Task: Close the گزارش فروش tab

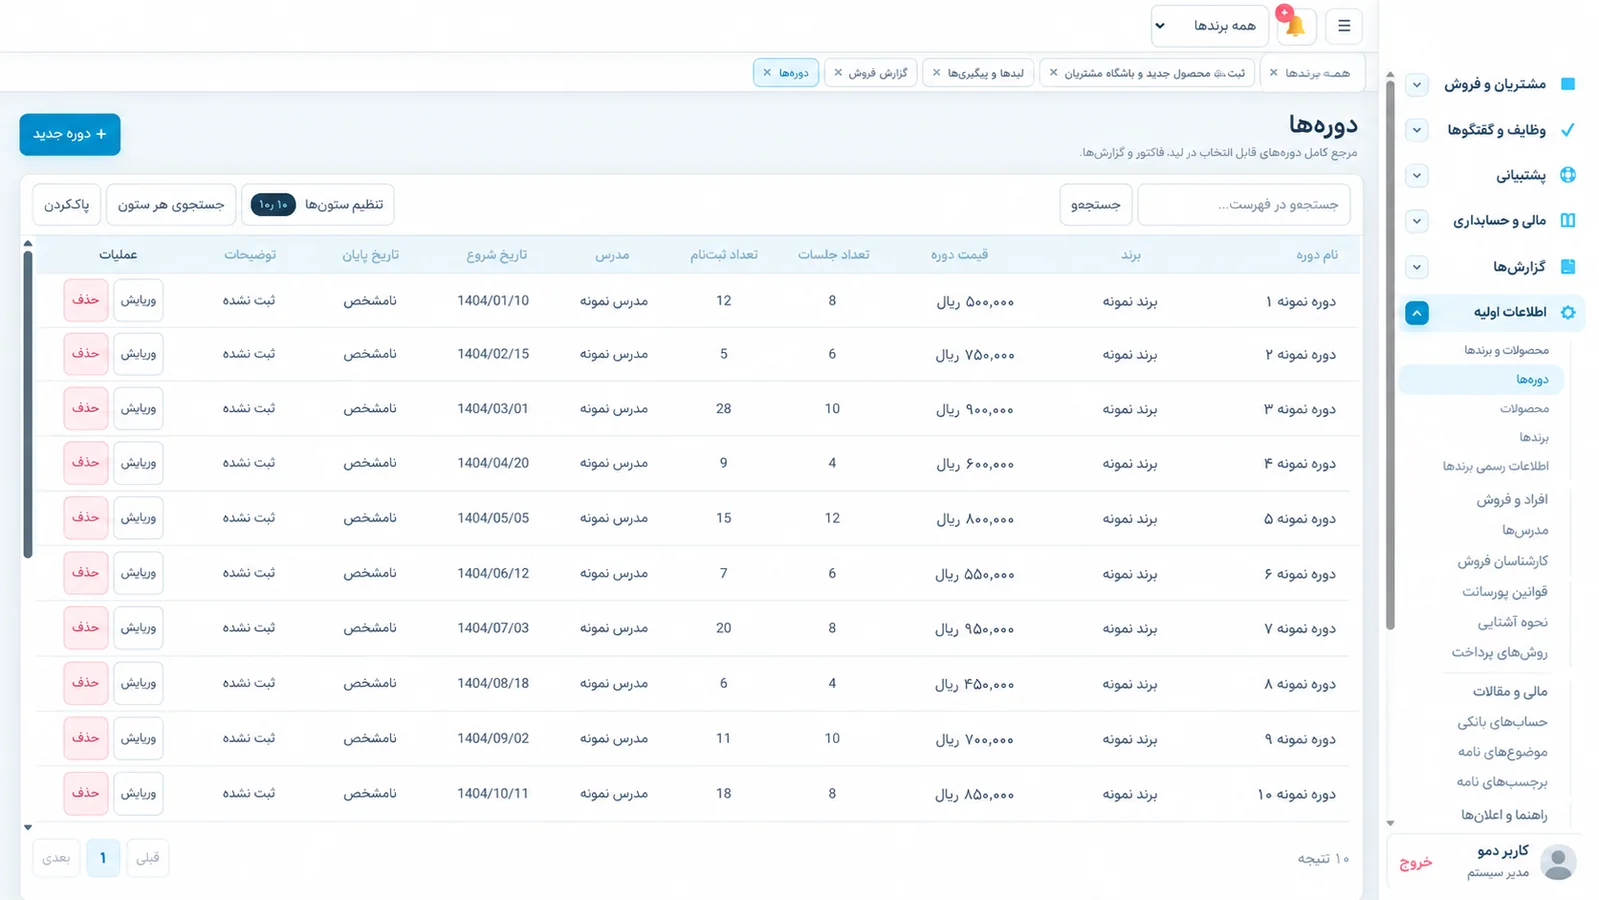Action: coord(838,73)
